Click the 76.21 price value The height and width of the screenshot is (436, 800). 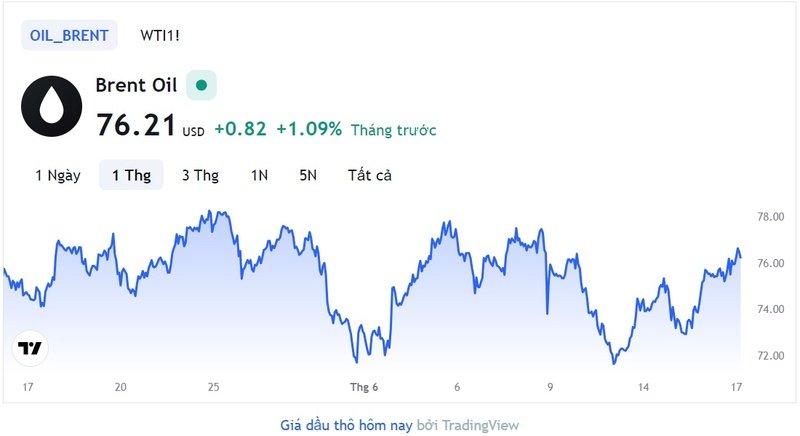click(136, 125)
